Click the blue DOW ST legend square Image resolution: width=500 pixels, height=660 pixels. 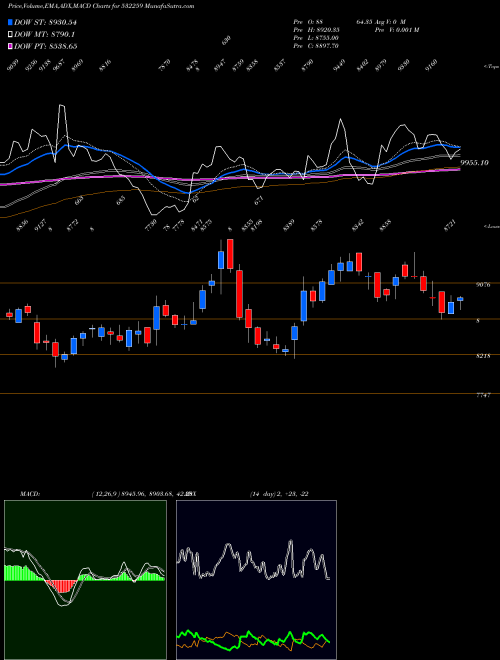point(10,22)
